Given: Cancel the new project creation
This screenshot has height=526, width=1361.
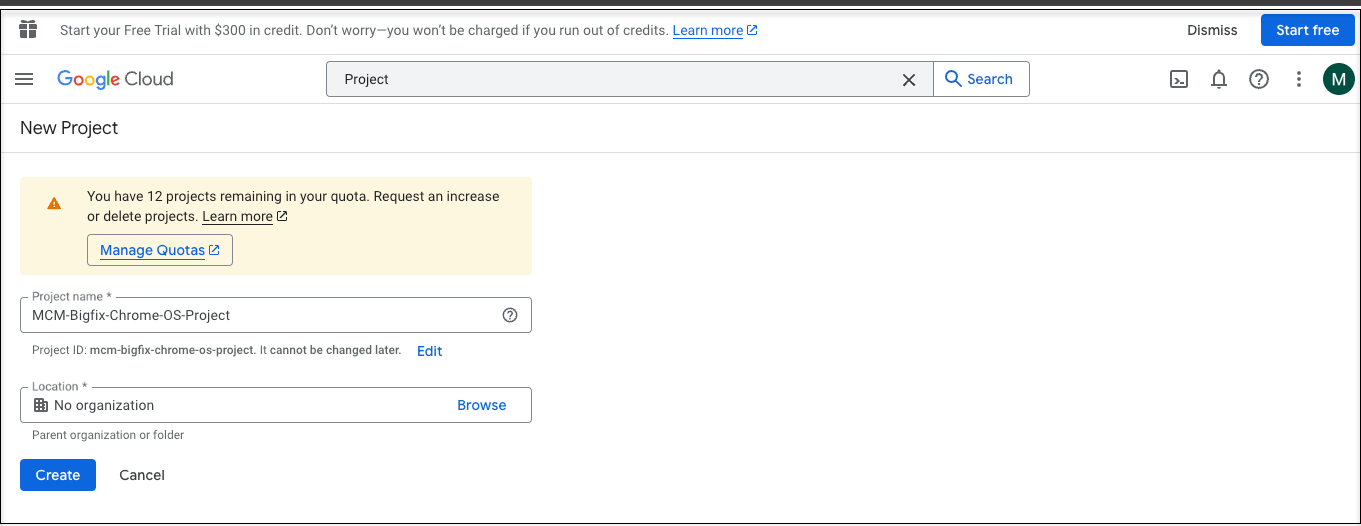Looking at the screenshot, I should point(142,475).
